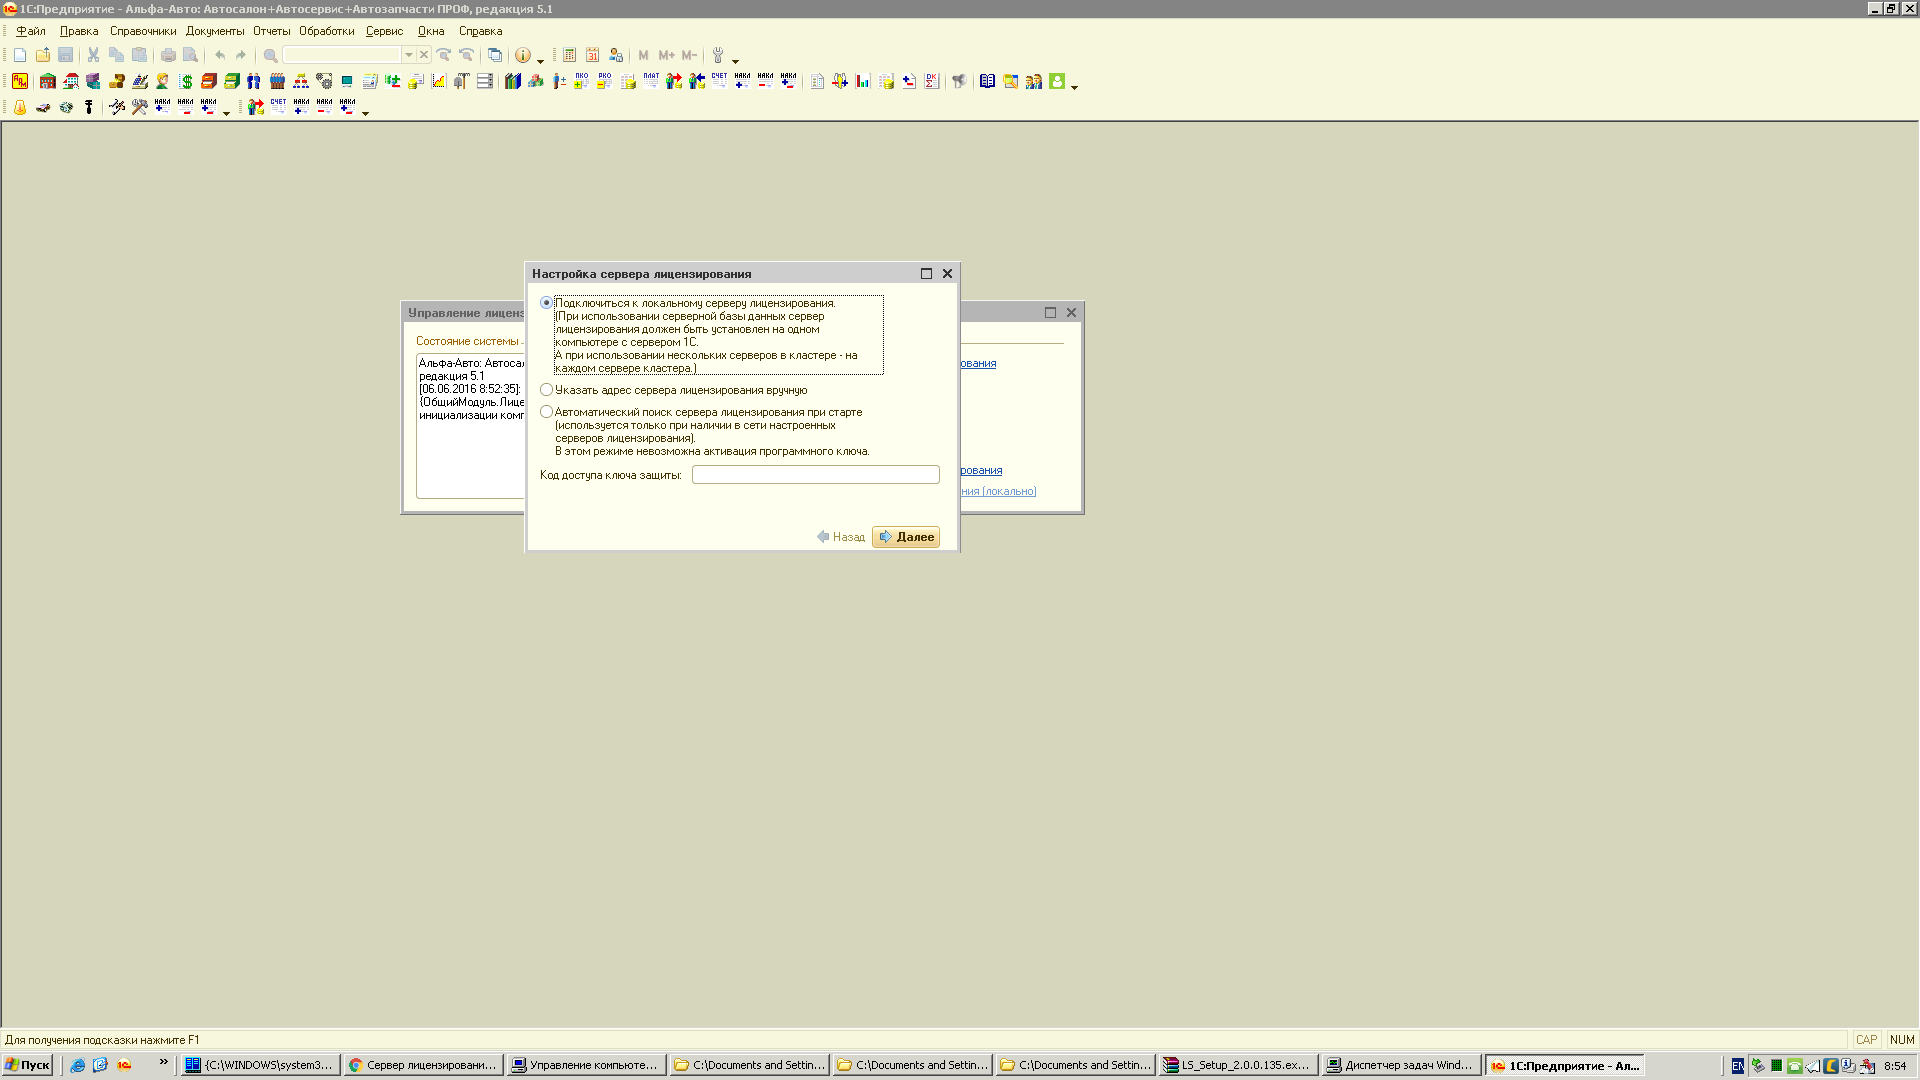This screenshot has width=1920, height=1080.
Task: Click the wrench settings icon
Action: pos(718,55)
